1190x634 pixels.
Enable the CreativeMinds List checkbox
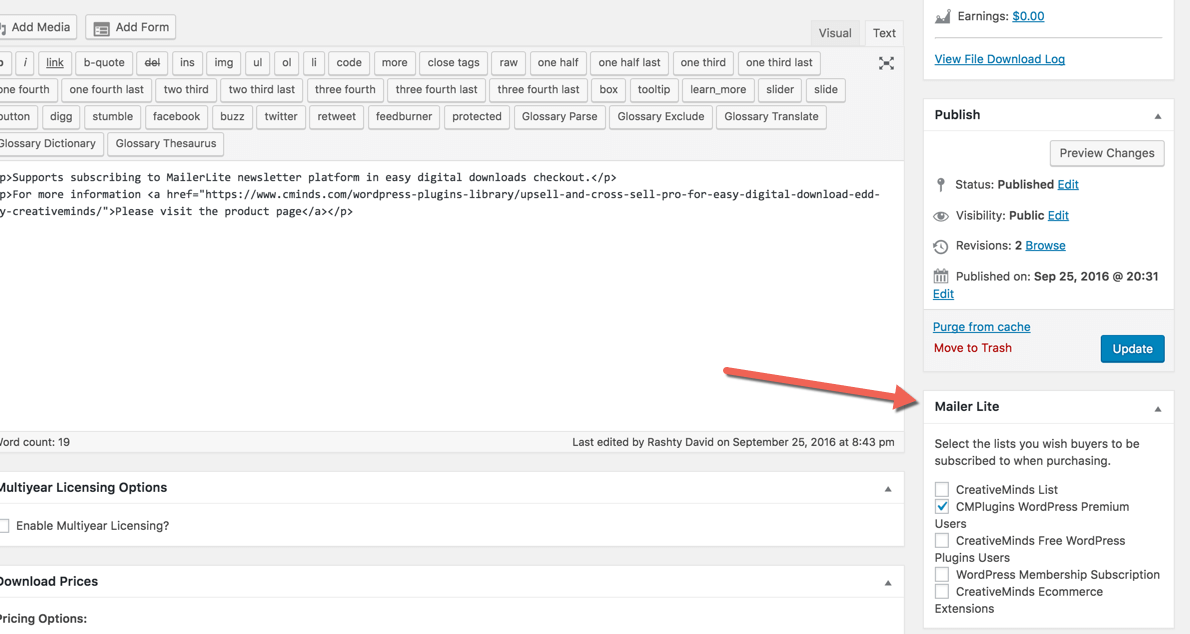point(942,490)
